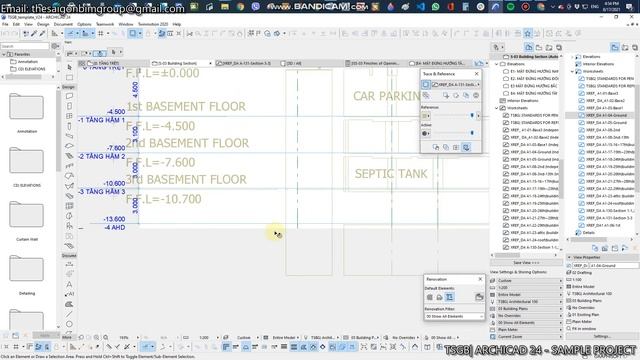Open the Entire Model dropdown in view settings

tap(529, 295)
